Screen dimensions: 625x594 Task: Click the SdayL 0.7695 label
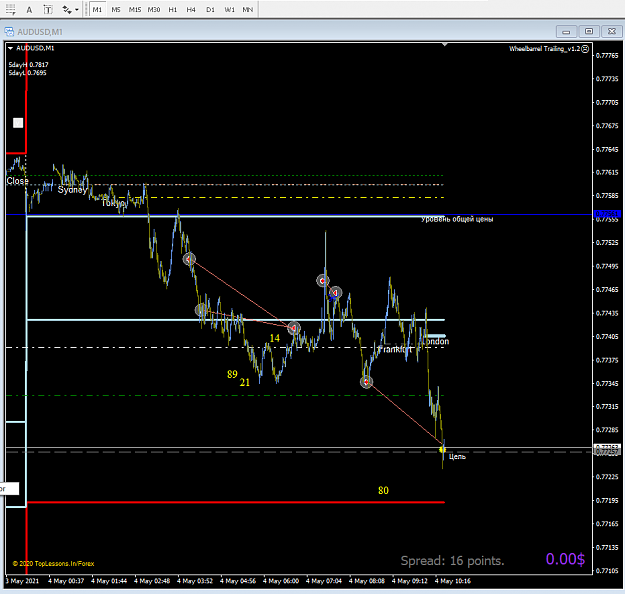(x=28, y=73)
